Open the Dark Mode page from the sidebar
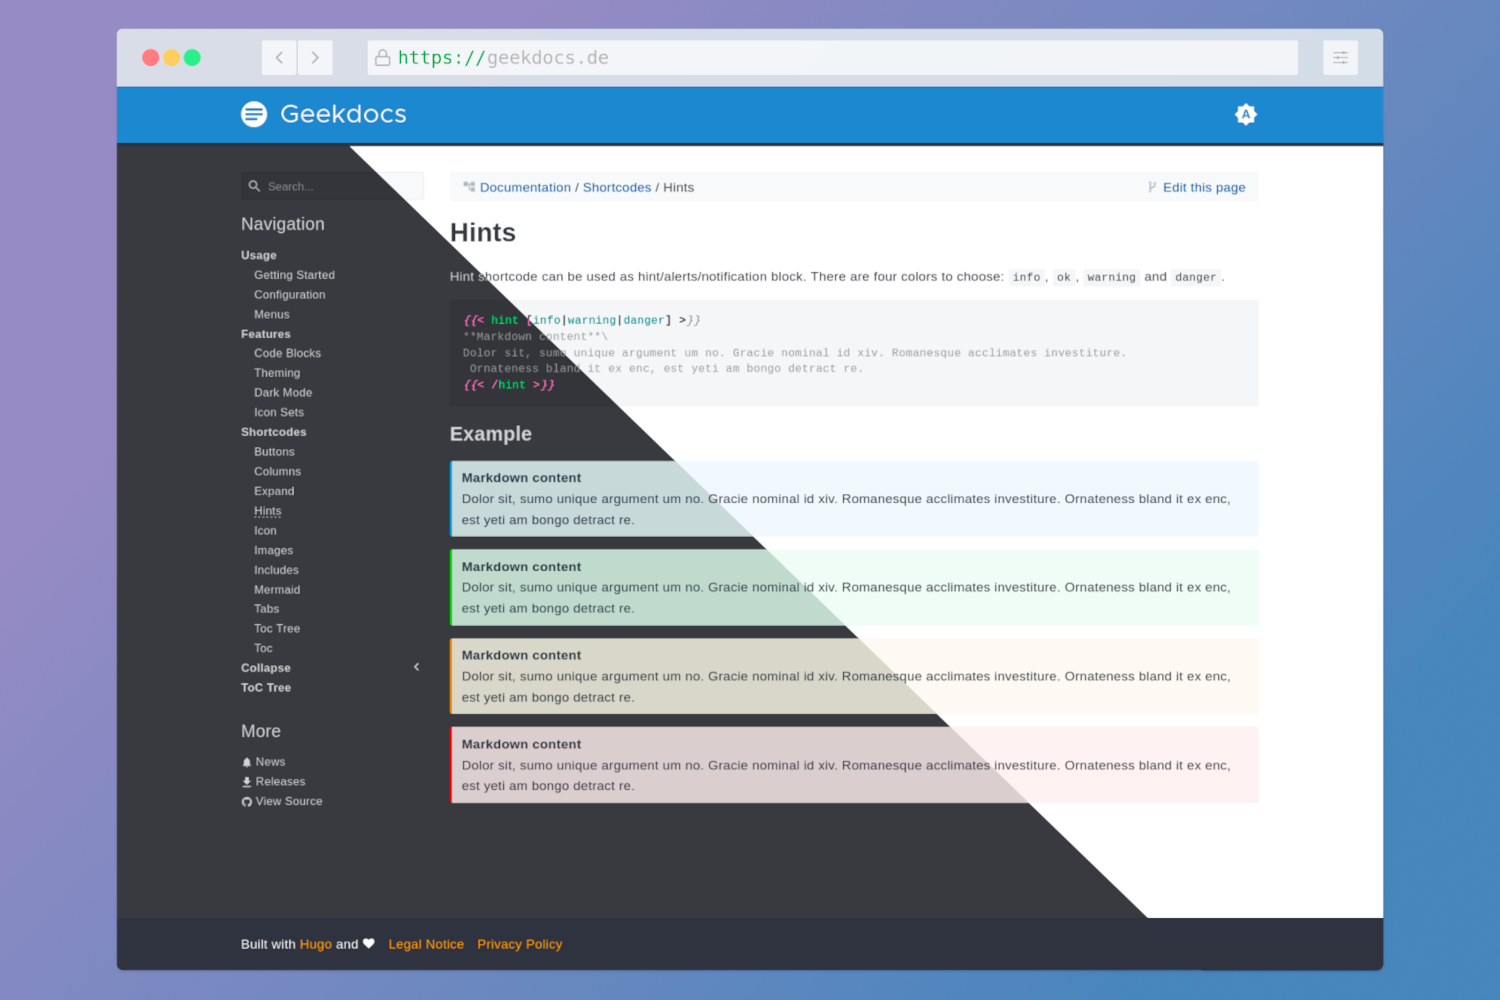Image resolution: width=1500 pixels, height=1000 pixels. [x=283, y=392]
